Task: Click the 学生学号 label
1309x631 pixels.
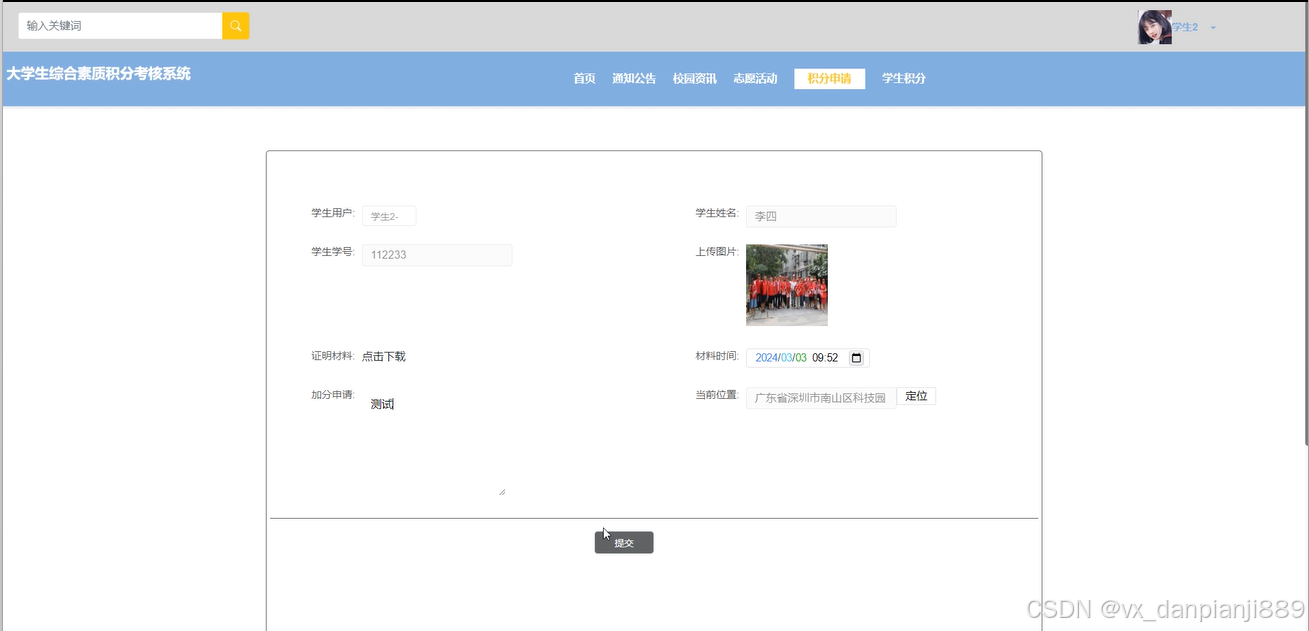Action: [333, 252]
